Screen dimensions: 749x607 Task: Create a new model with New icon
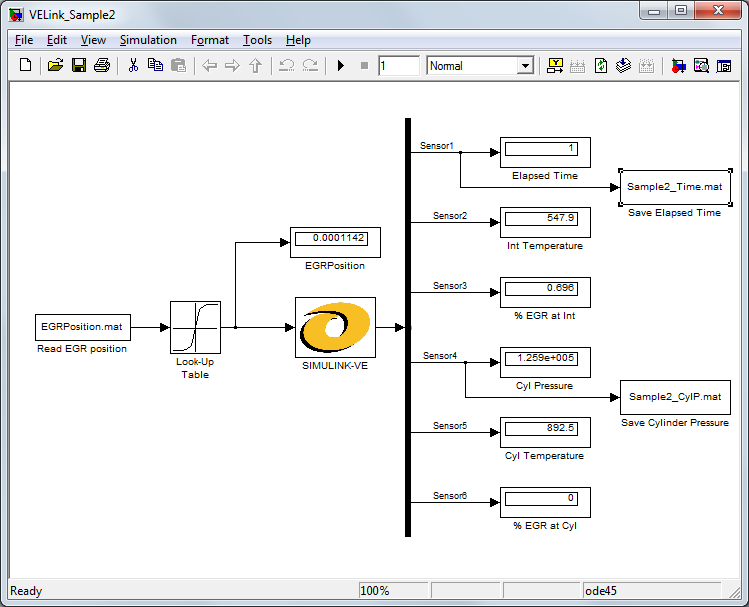[25, 65]
